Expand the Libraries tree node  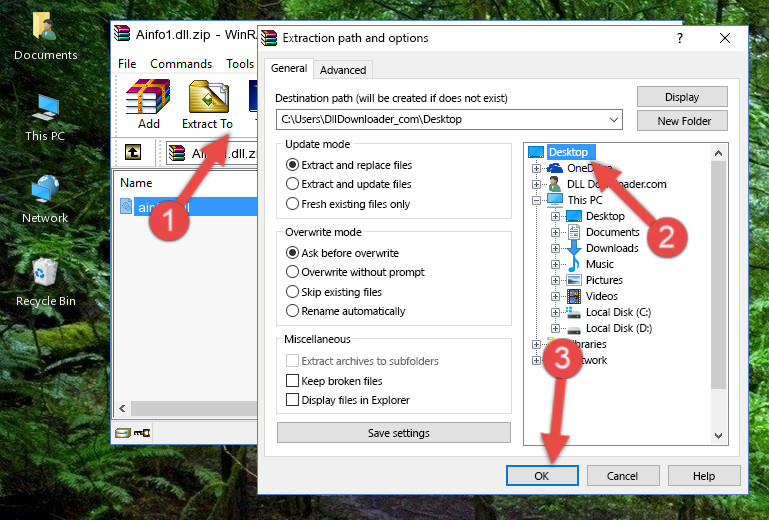pos(536,344)
